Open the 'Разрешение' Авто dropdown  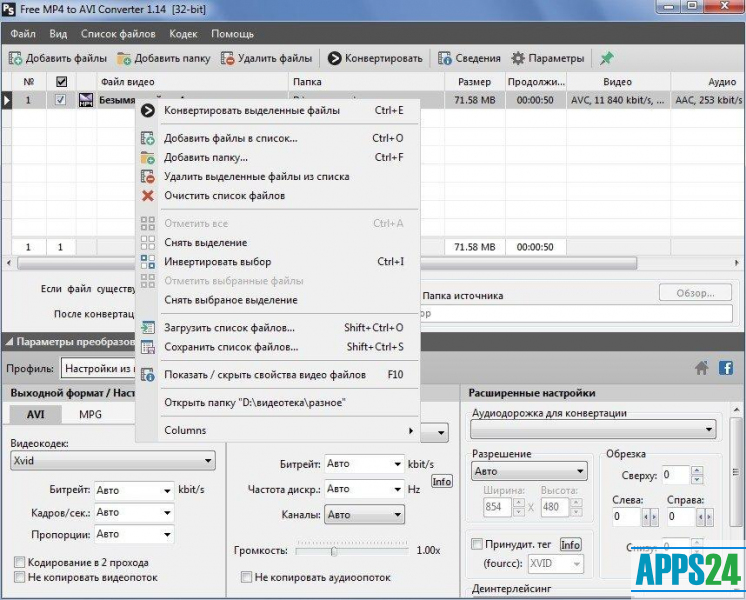pos(529,471)
